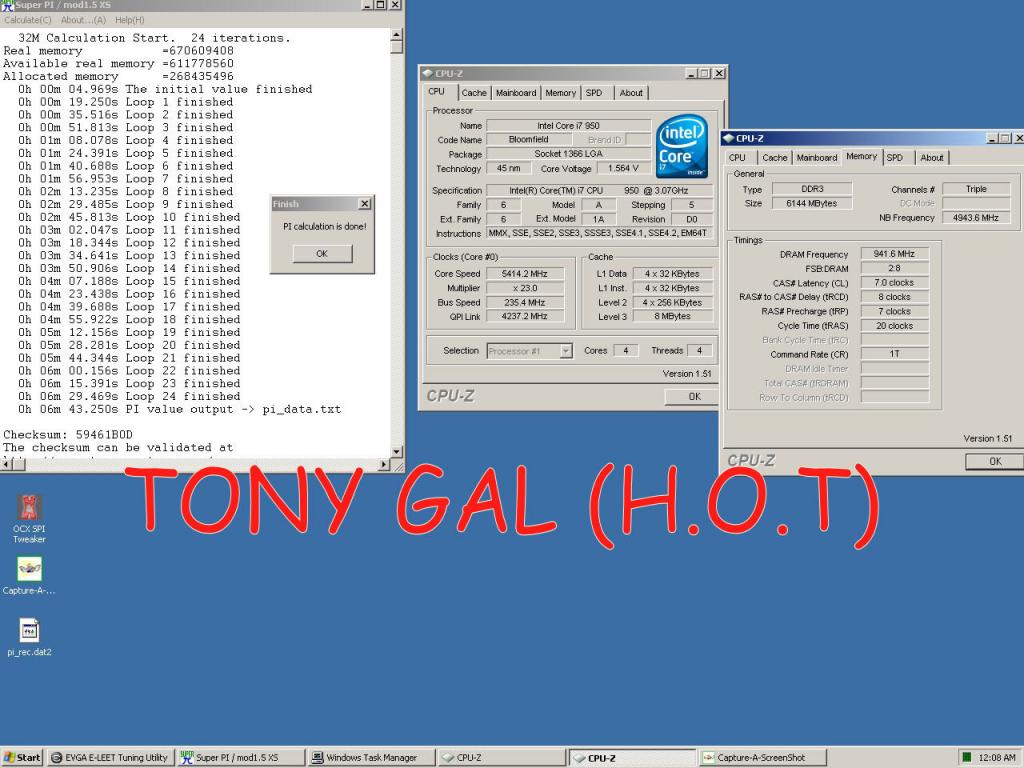Switch to Mainboard tab in back CPU-Z window
Image resolution: width=1024 pixels, height=768 pixels.
click(516, 93)
